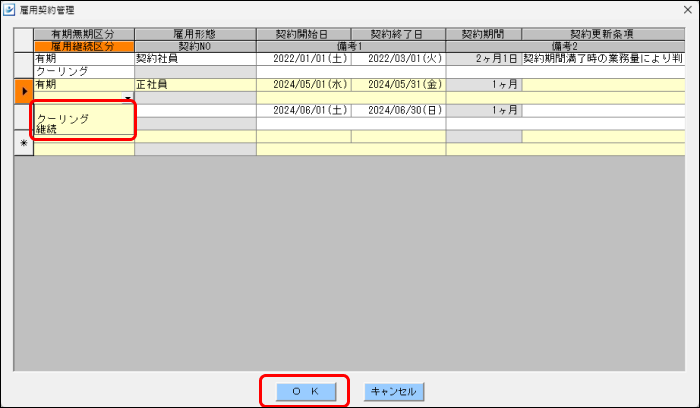Select 有期 in the 契約社員 row
Viewport: 700px width, 408px height.
point(84,58)
